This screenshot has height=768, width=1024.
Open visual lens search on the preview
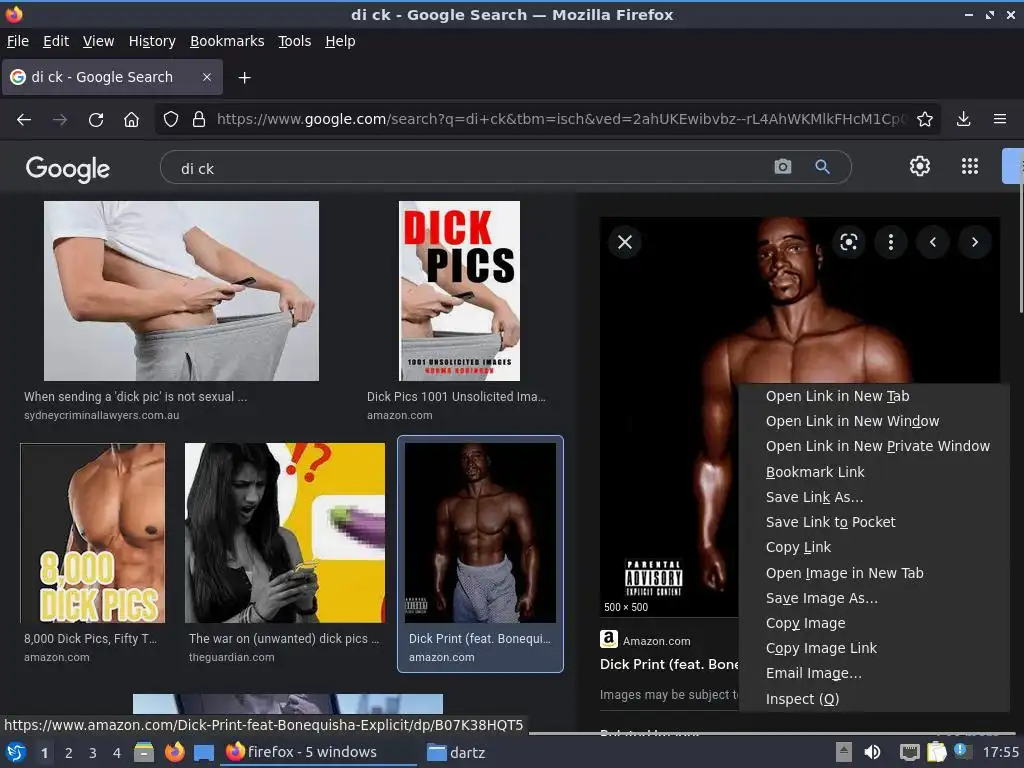click(x=848, y=242)
